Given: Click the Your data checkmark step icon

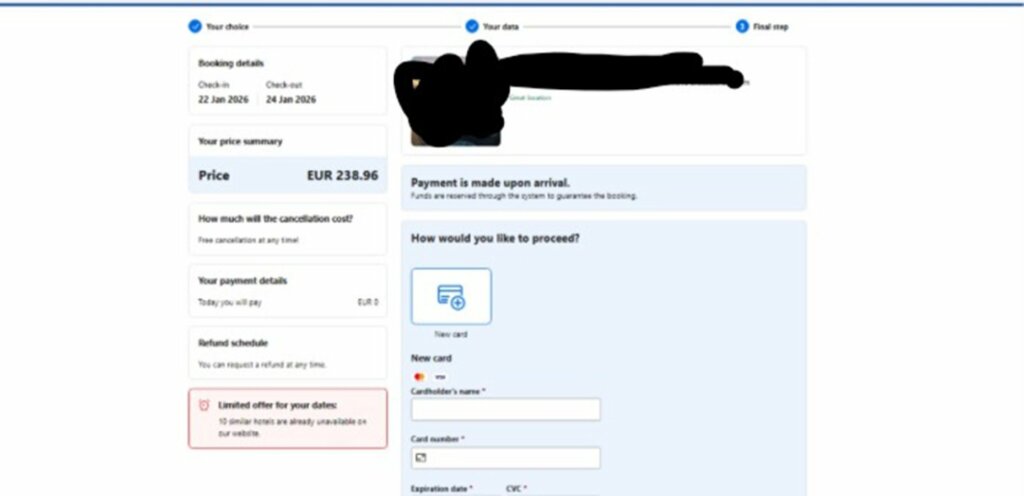Looking at the screenshot, I should (x=472, y=26).
